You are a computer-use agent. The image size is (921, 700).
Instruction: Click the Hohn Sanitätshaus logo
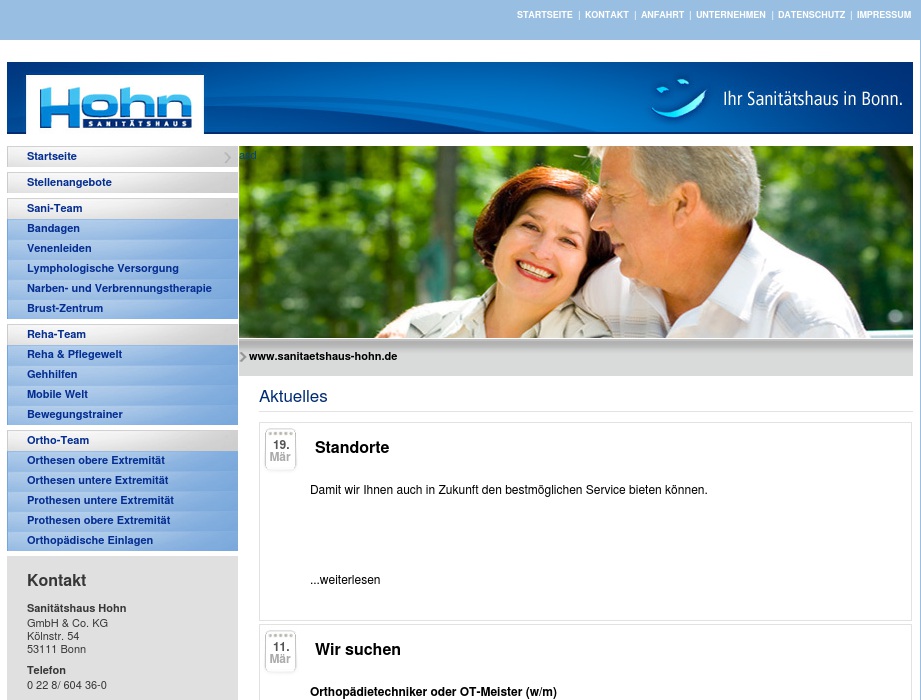114,104
